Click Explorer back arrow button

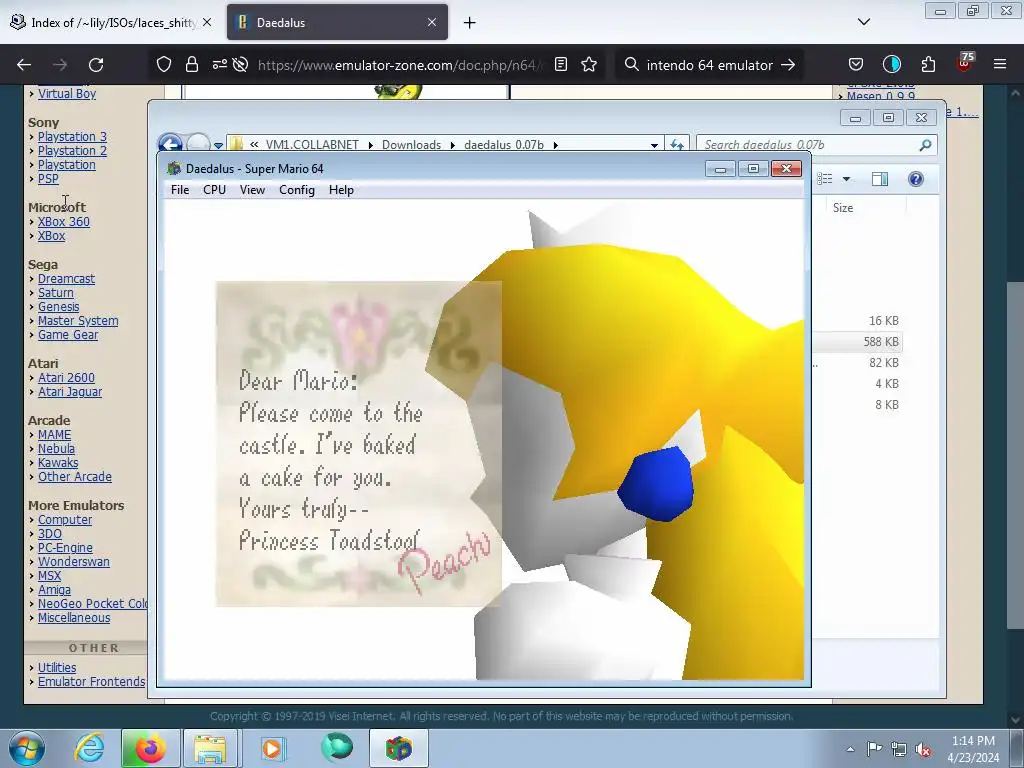170,143
